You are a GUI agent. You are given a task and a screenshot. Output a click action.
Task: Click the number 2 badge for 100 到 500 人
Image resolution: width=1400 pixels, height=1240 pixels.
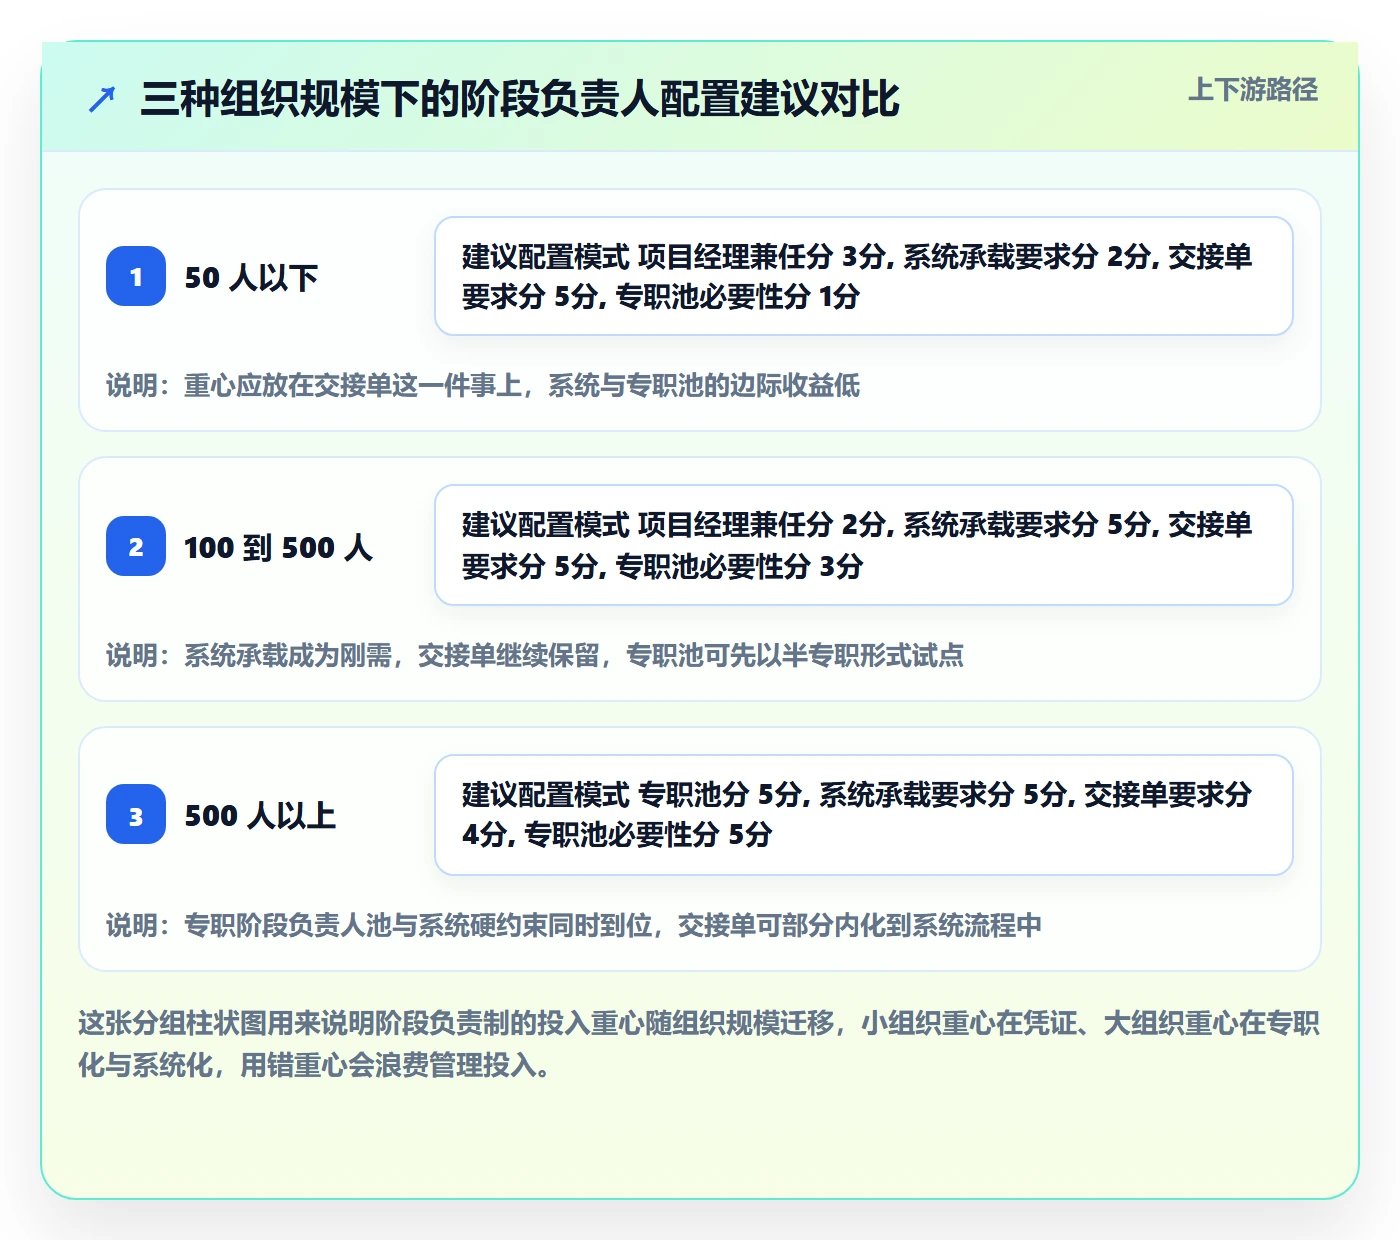[136, 546]
